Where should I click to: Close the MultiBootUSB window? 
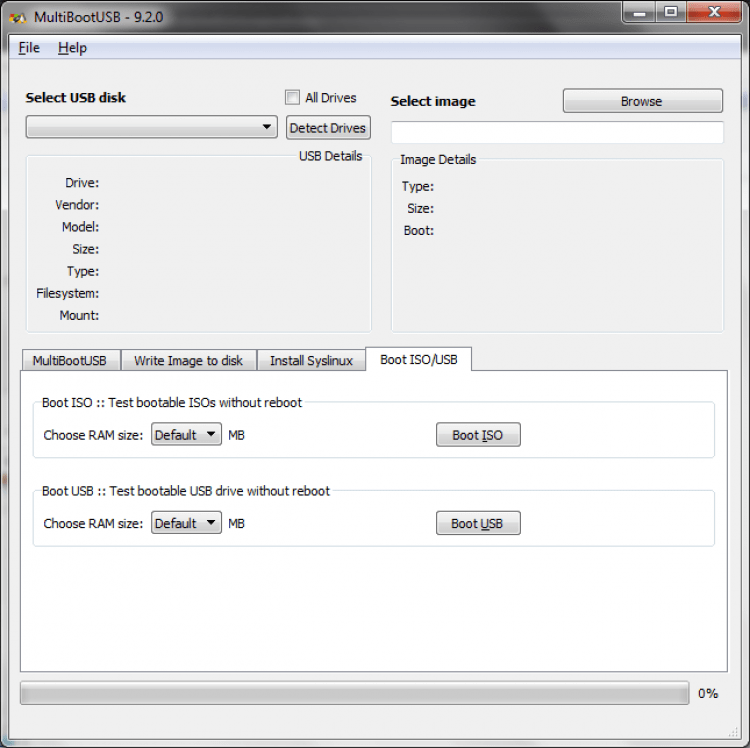click(714, 12)
